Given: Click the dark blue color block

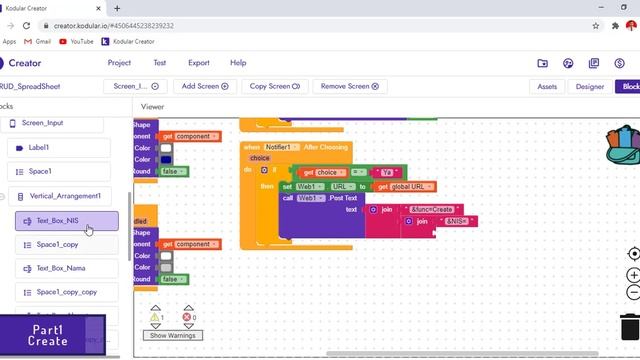Looking at the screenshot, I should coord(166,160).
